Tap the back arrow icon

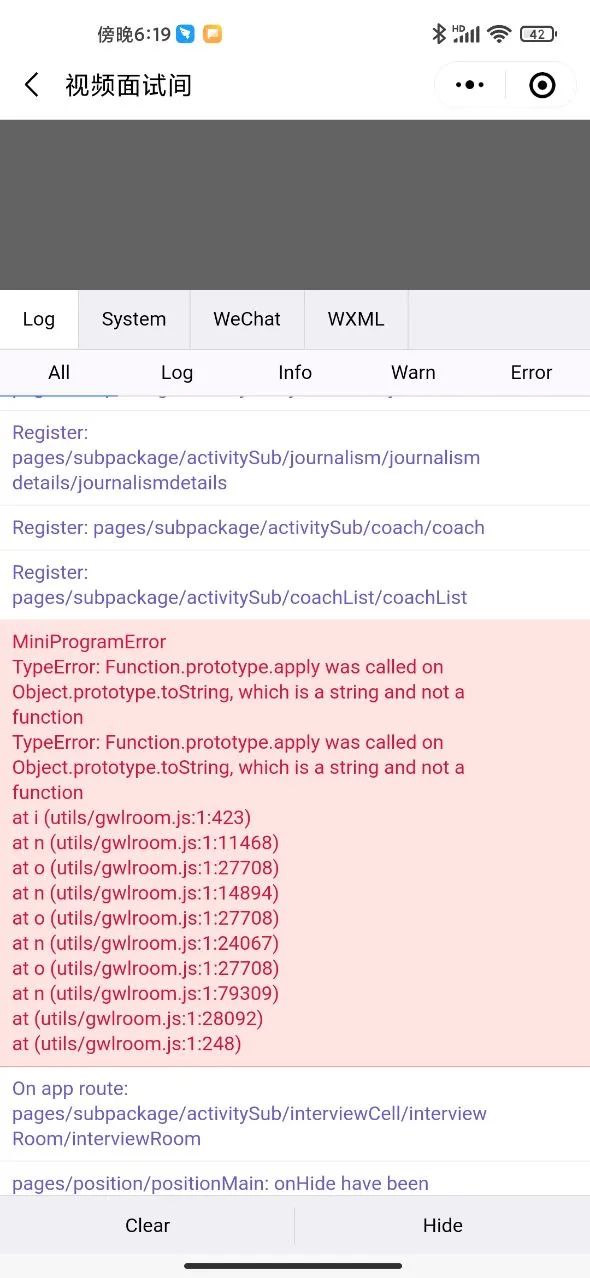pos(32,85)
